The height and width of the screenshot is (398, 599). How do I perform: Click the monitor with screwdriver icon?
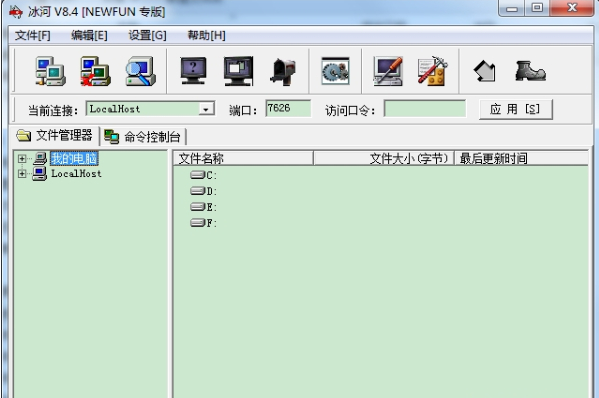pyautogui.click(x=387, y=71)
